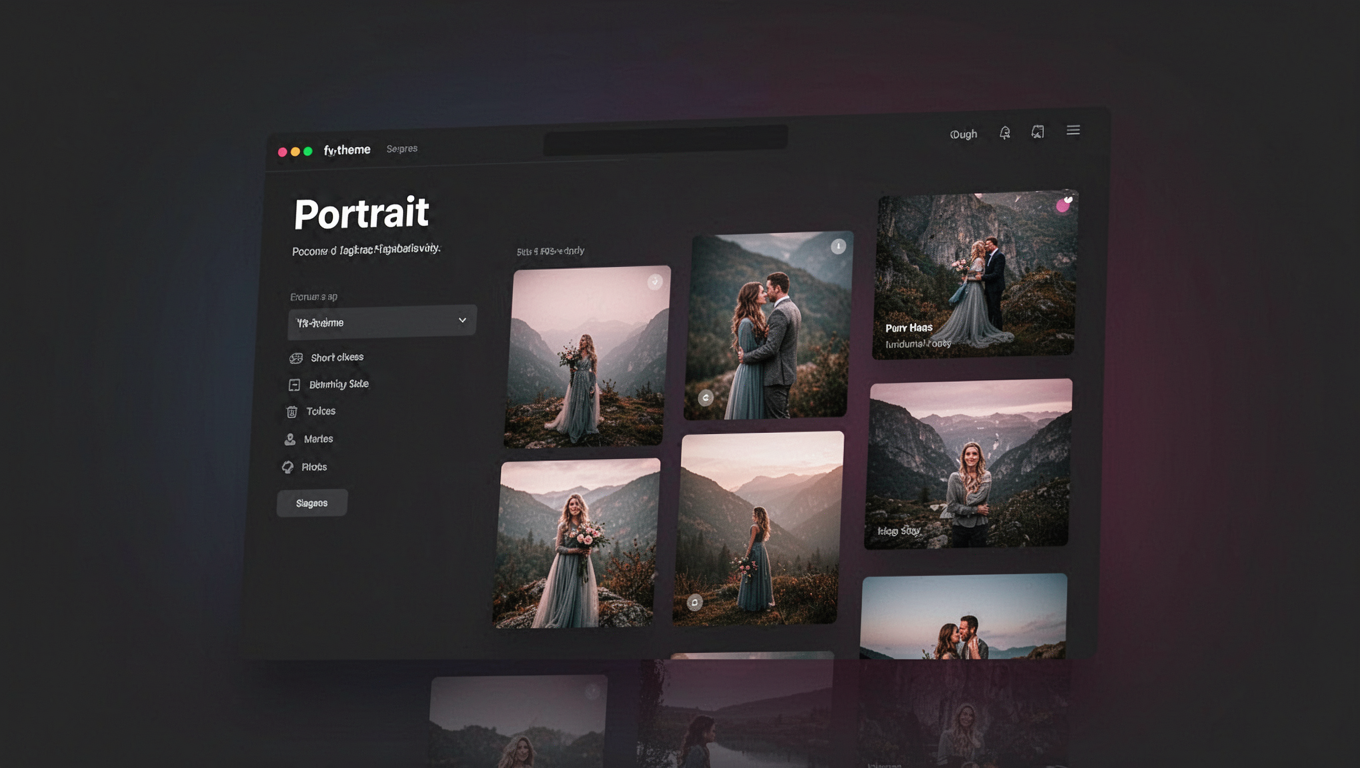Select the Ough account menu in the top bar
Screen dimensions: 1360x768
962,133
